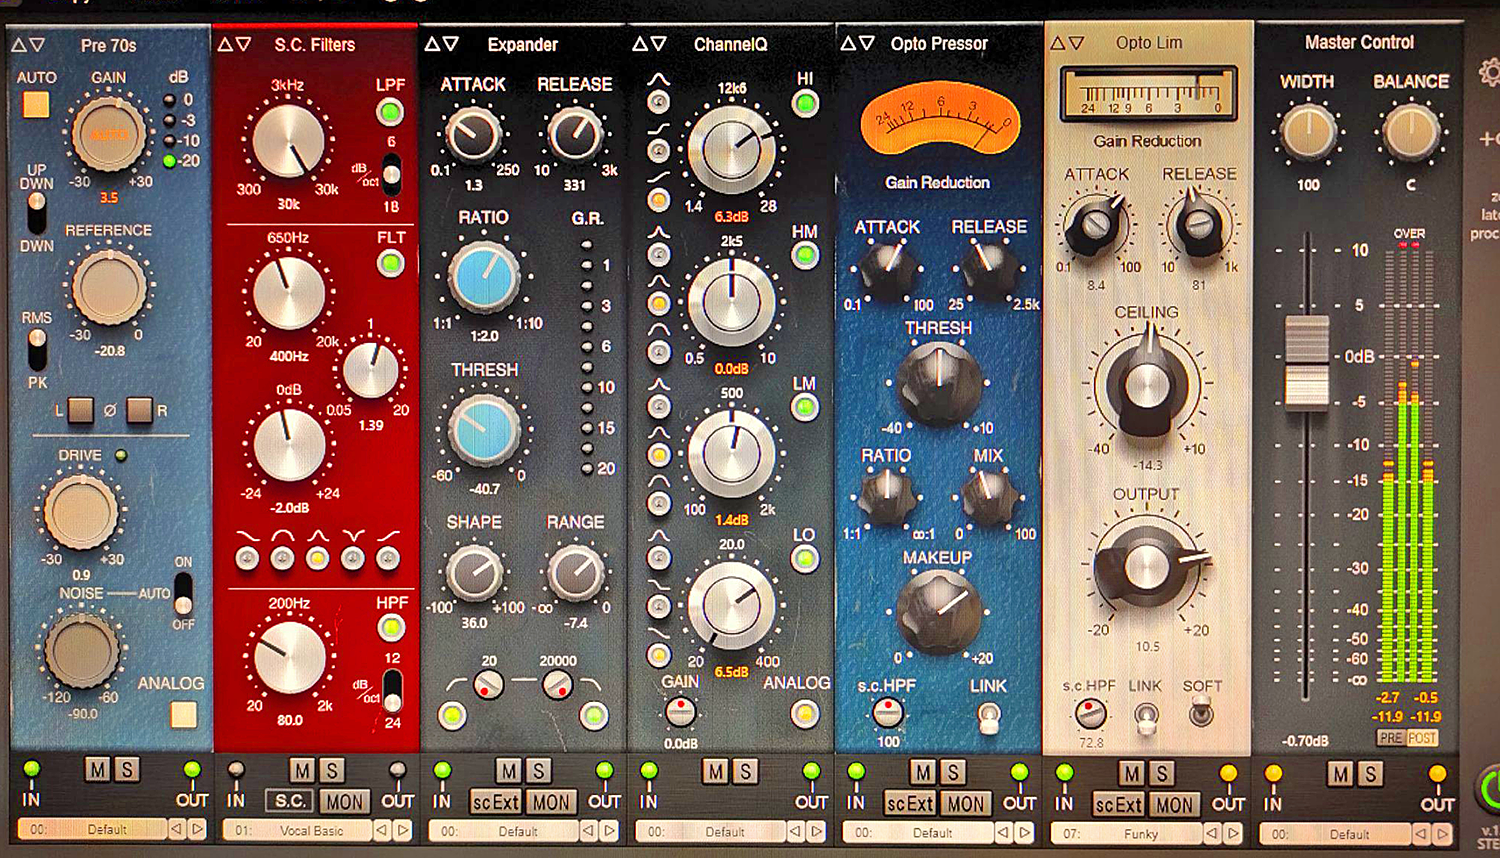Screen dimensions: 1500x858
Task: Click the up triangle in the Opto Pressor header
Action: point(850,43)
